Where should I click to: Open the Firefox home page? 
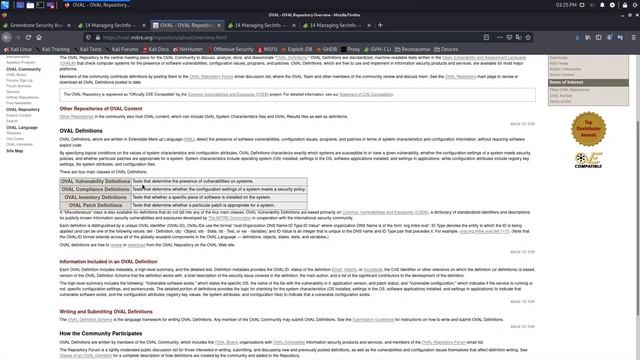[39, 37]
